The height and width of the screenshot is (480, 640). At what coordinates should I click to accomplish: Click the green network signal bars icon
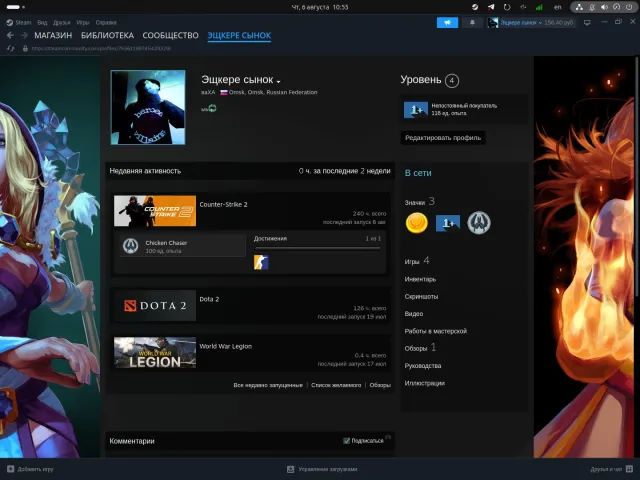[539, 7]
